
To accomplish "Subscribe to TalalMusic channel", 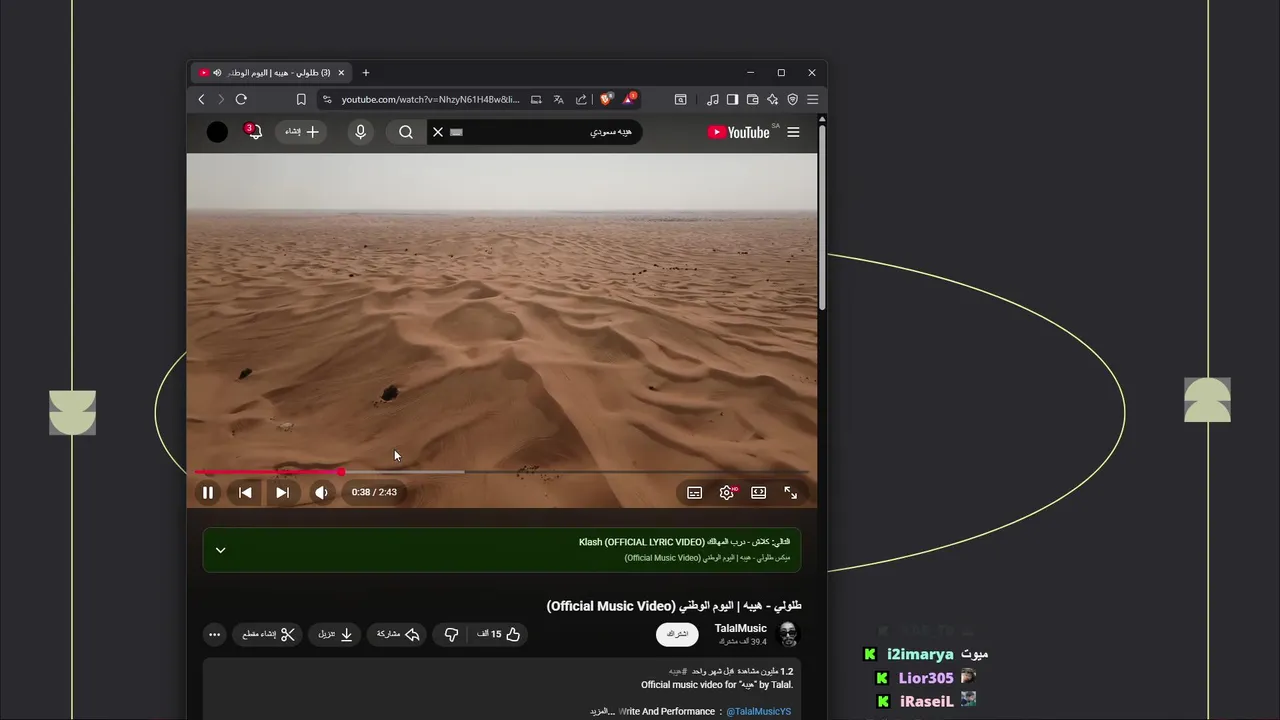I will click(x=677, y=634).
